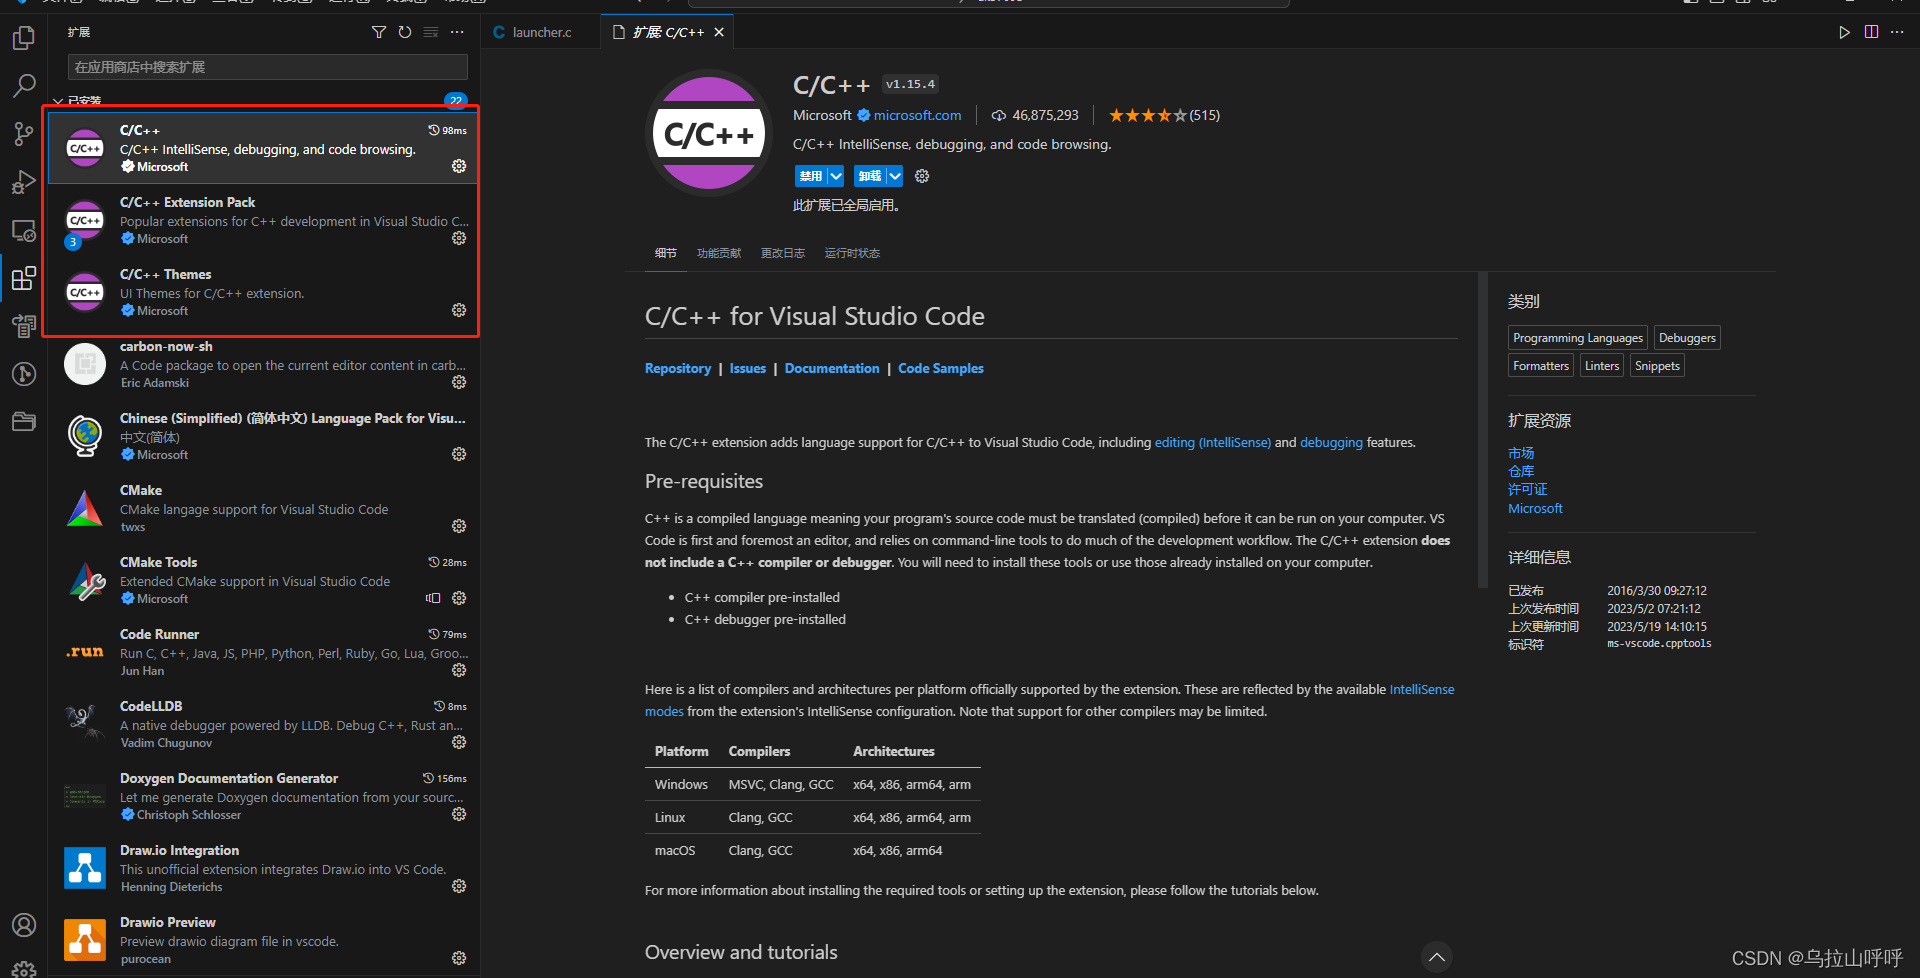Screen dimensions: 1920x978
Task: Select the Code Runner extension entry
Action: [264, 652]
